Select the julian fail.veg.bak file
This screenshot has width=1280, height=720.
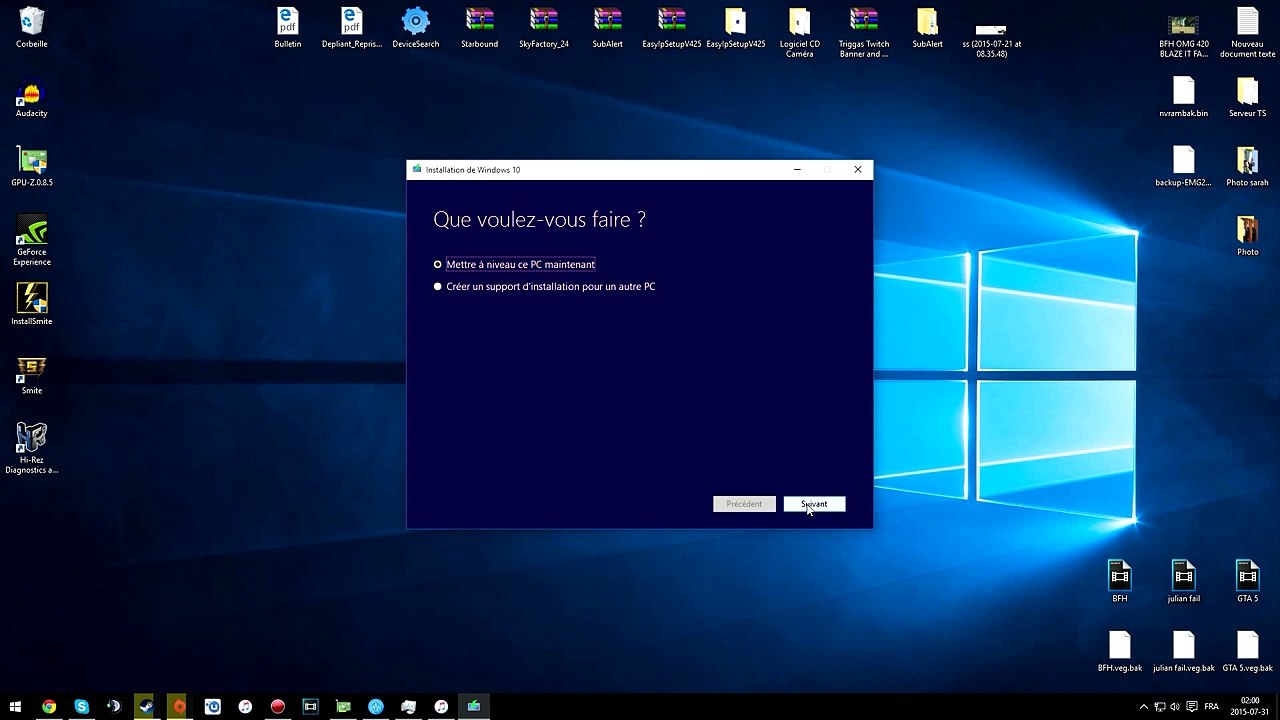(1184, 652)
